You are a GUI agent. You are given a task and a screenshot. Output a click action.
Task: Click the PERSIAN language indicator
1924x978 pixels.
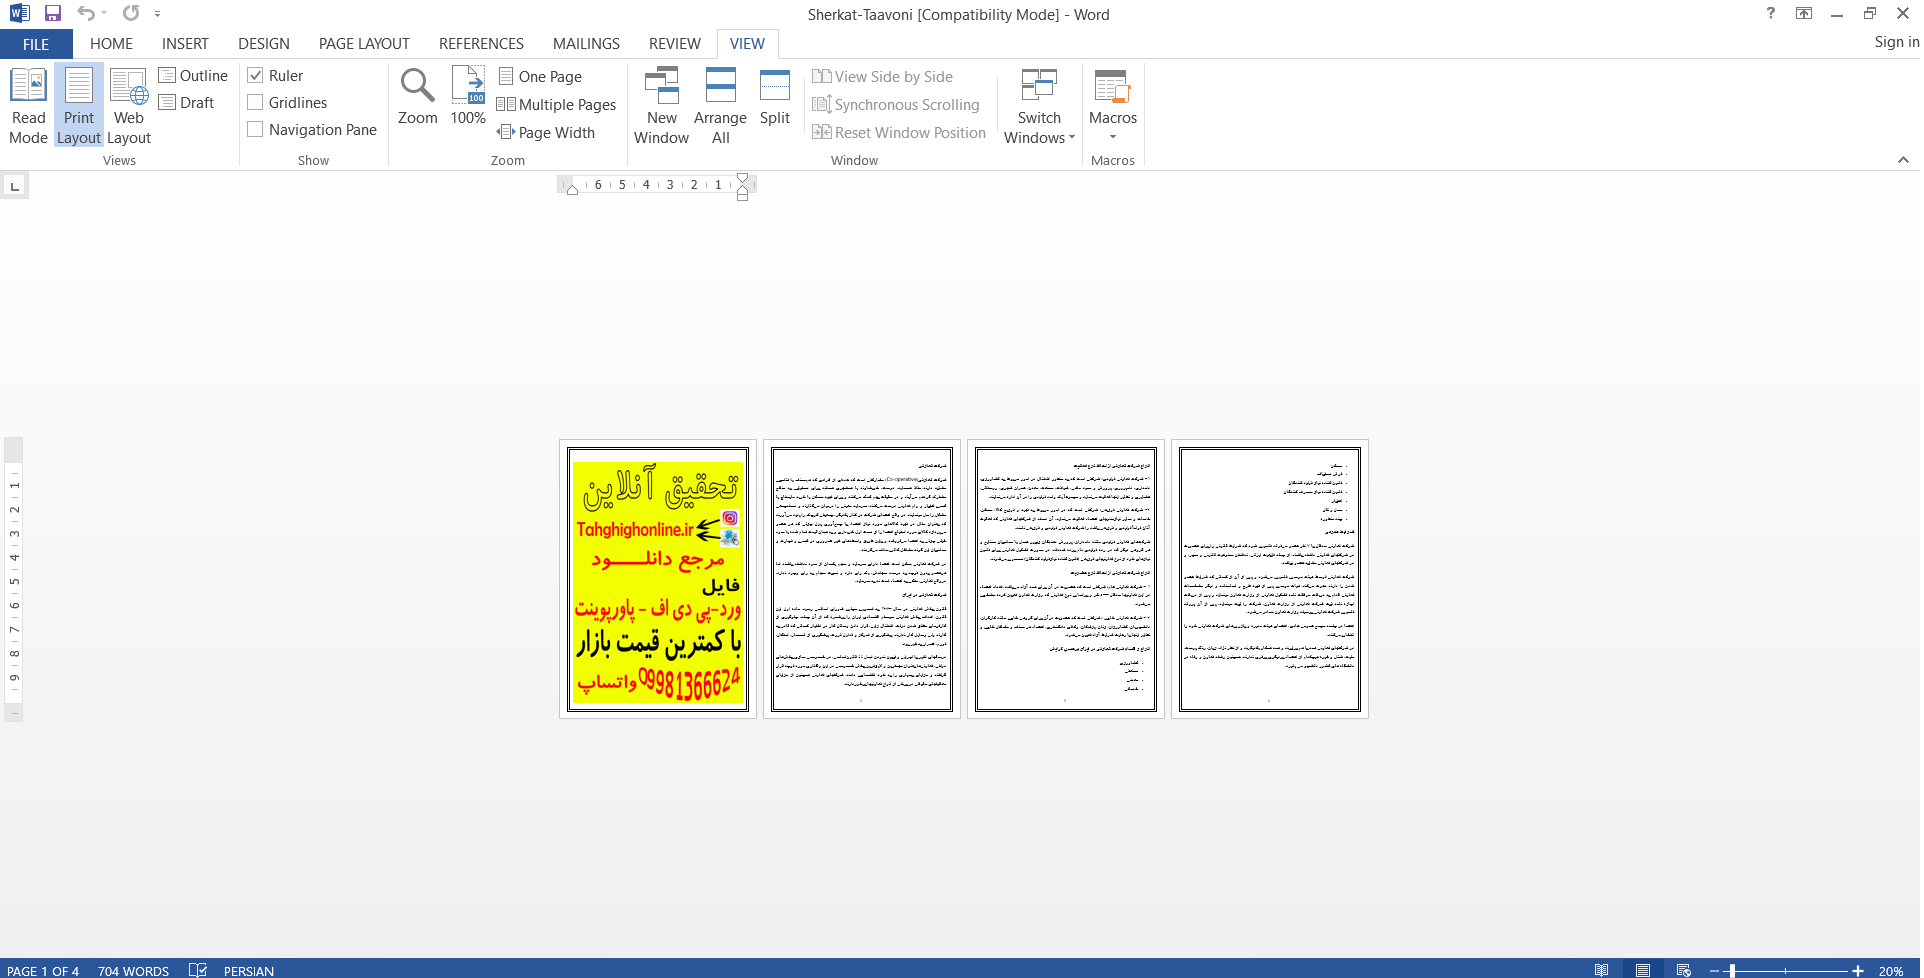click(248, 970)
